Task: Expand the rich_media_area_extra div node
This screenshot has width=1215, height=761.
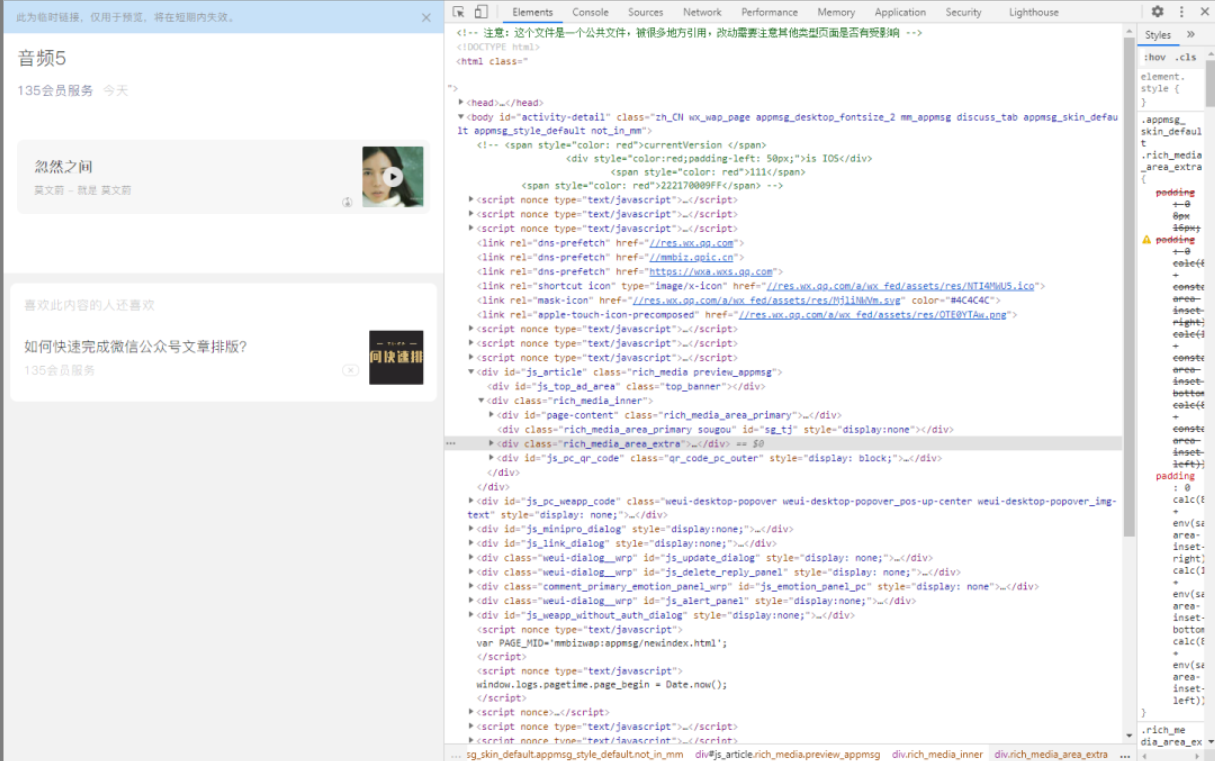Action: pos(491,443)
